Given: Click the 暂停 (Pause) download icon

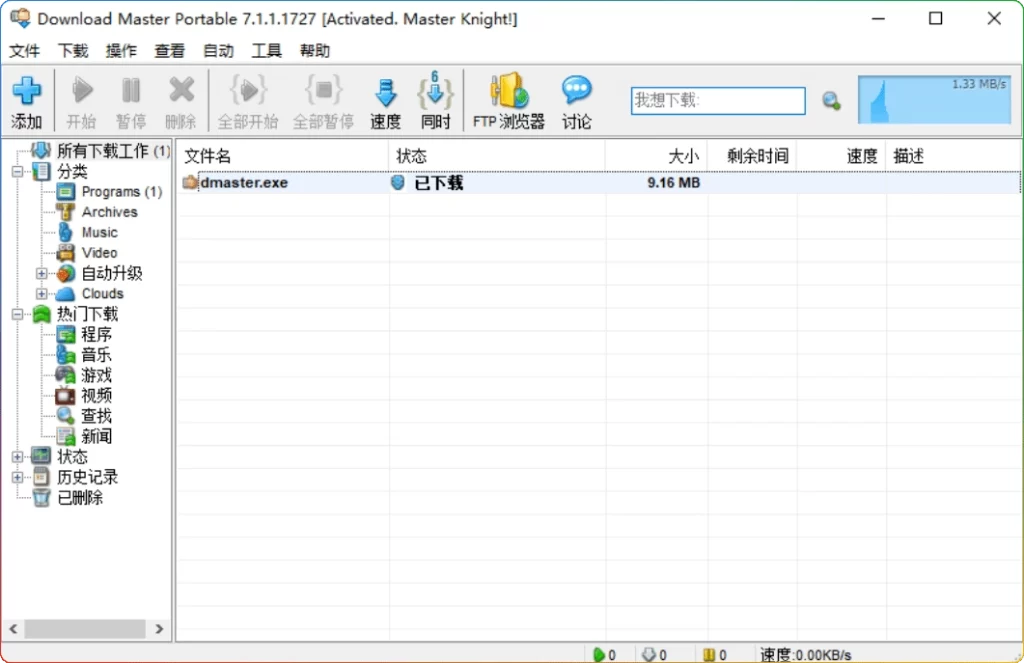Looking at the screenshot, I should (131, 99).
